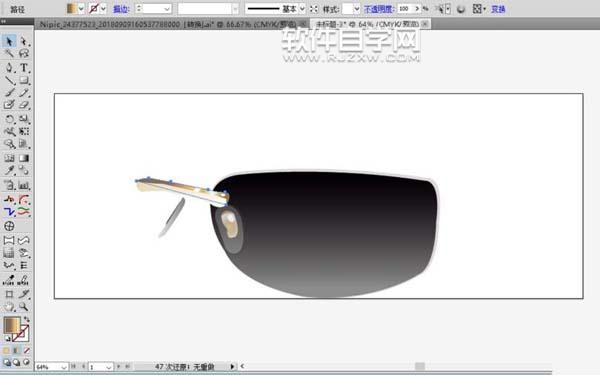600x375 pixels.
Task: Select the Hand tool
Action: (x=9, y=307)
